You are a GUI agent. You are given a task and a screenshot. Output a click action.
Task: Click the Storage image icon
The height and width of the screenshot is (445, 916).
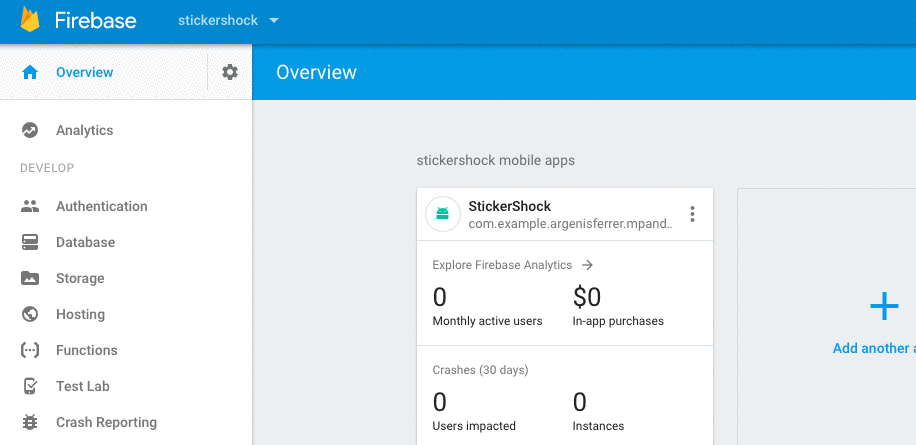tap(30, 278)
